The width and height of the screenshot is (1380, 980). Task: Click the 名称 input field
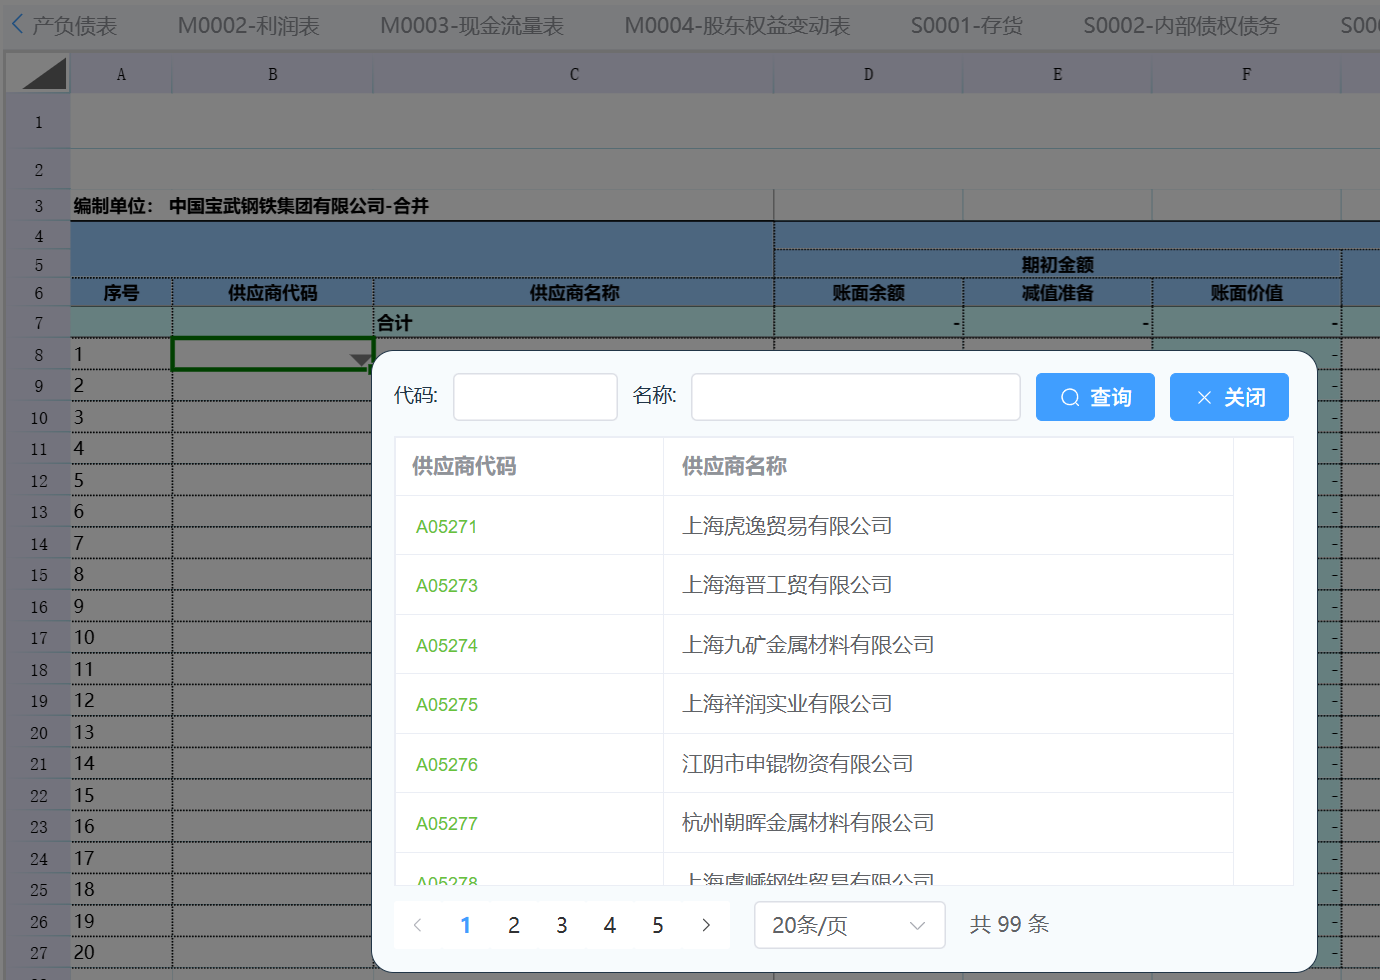point(855,397)
